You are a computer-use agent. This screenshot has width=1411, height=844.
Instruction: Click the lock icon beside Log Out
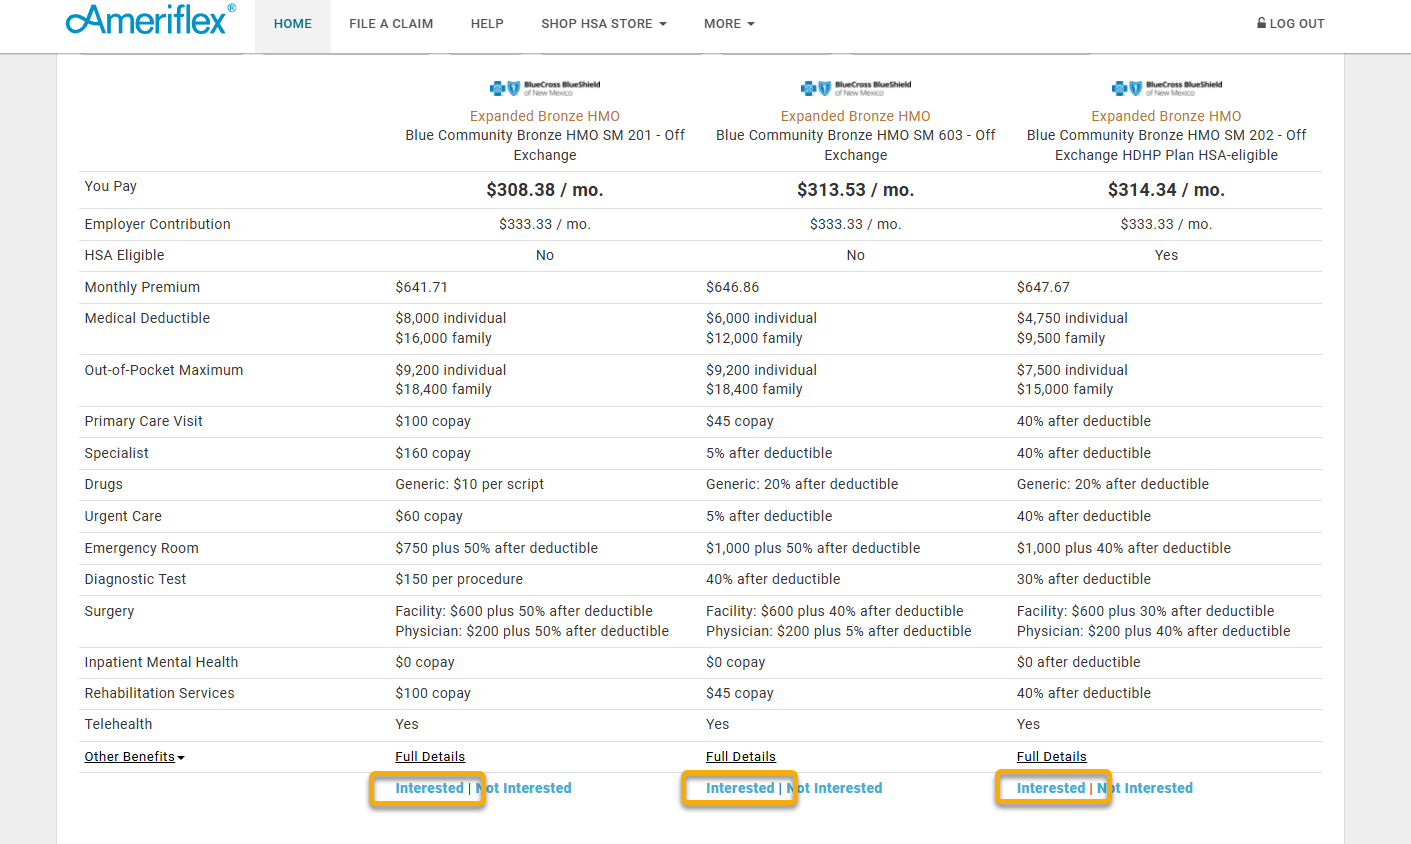click(x=1261, y=23)
